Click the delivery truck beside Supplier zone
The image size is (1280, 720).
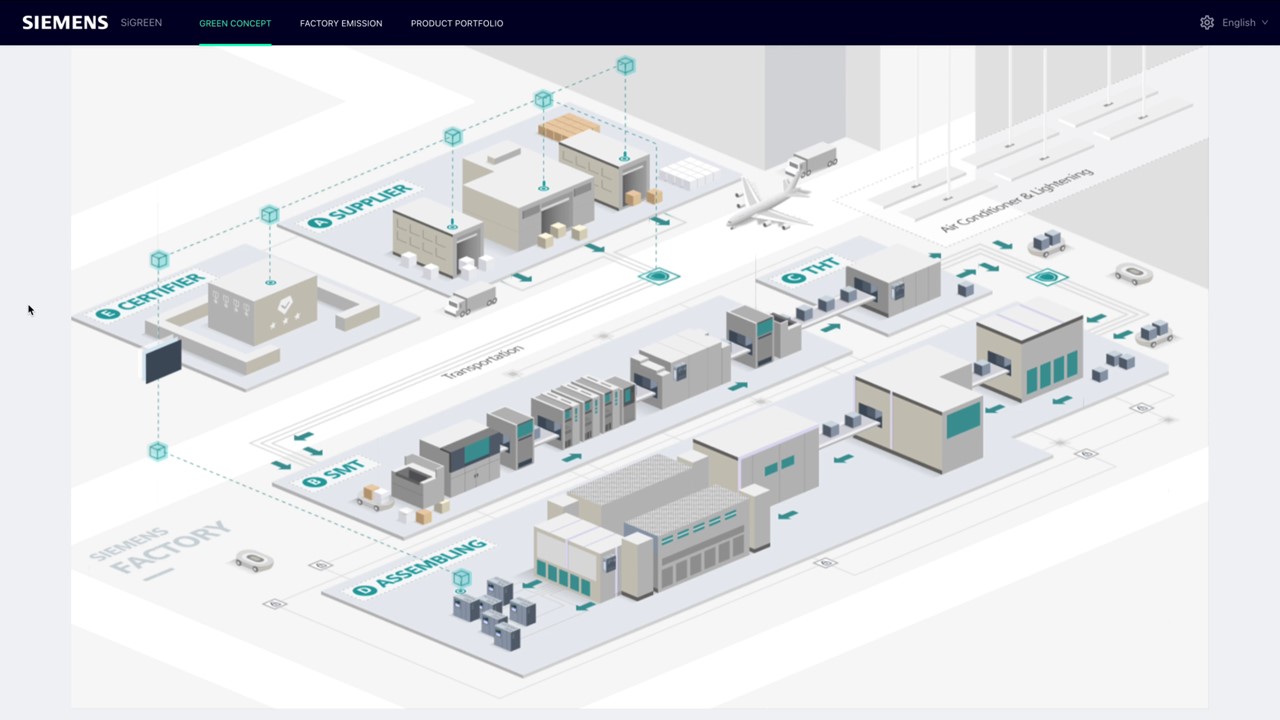tap(471, 300)
